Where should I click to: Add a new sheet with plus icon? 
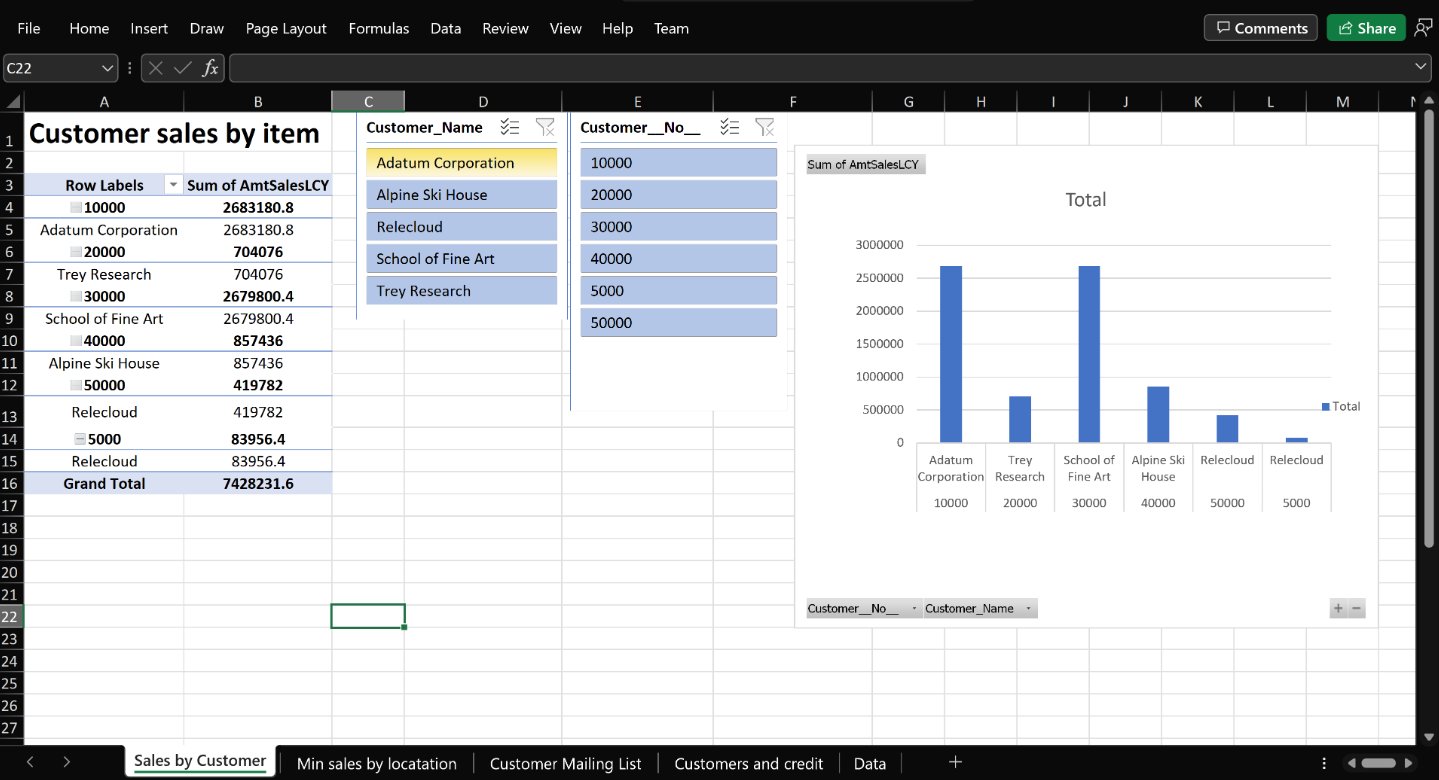955,762
